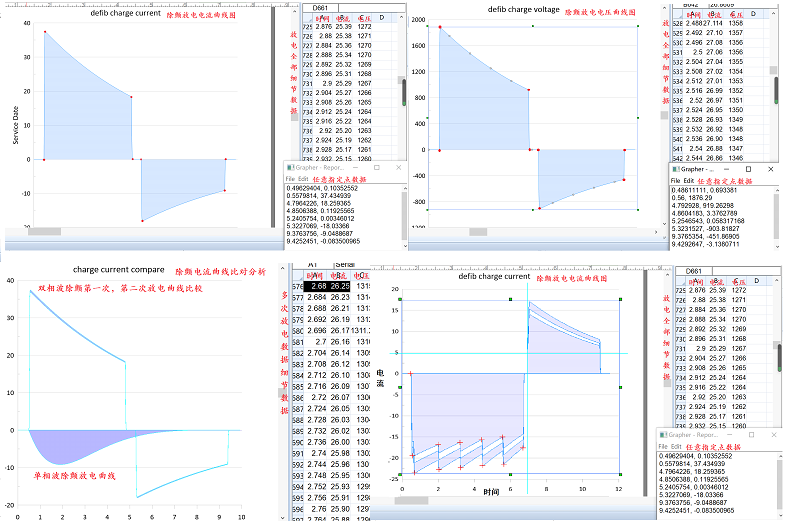Click the Grapher icon in top-left report window
The width and height of the screenshot is (787, 527).
tap(289, 168)
